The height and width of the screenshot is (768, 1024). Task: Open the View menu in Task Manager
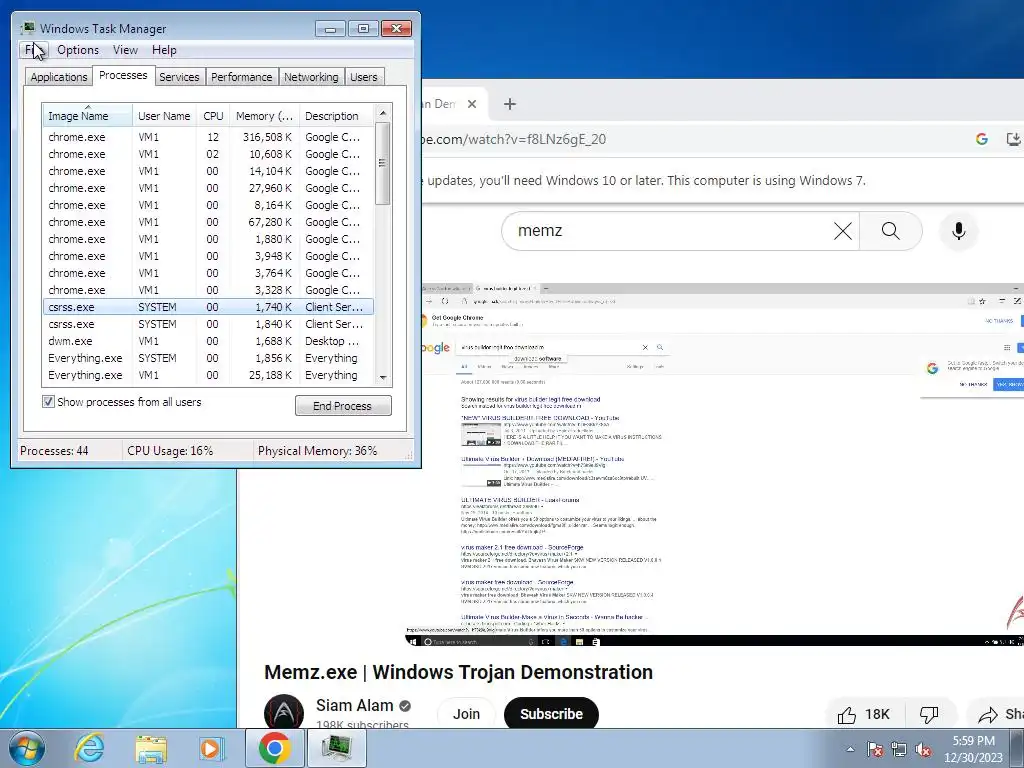point(125,50)
